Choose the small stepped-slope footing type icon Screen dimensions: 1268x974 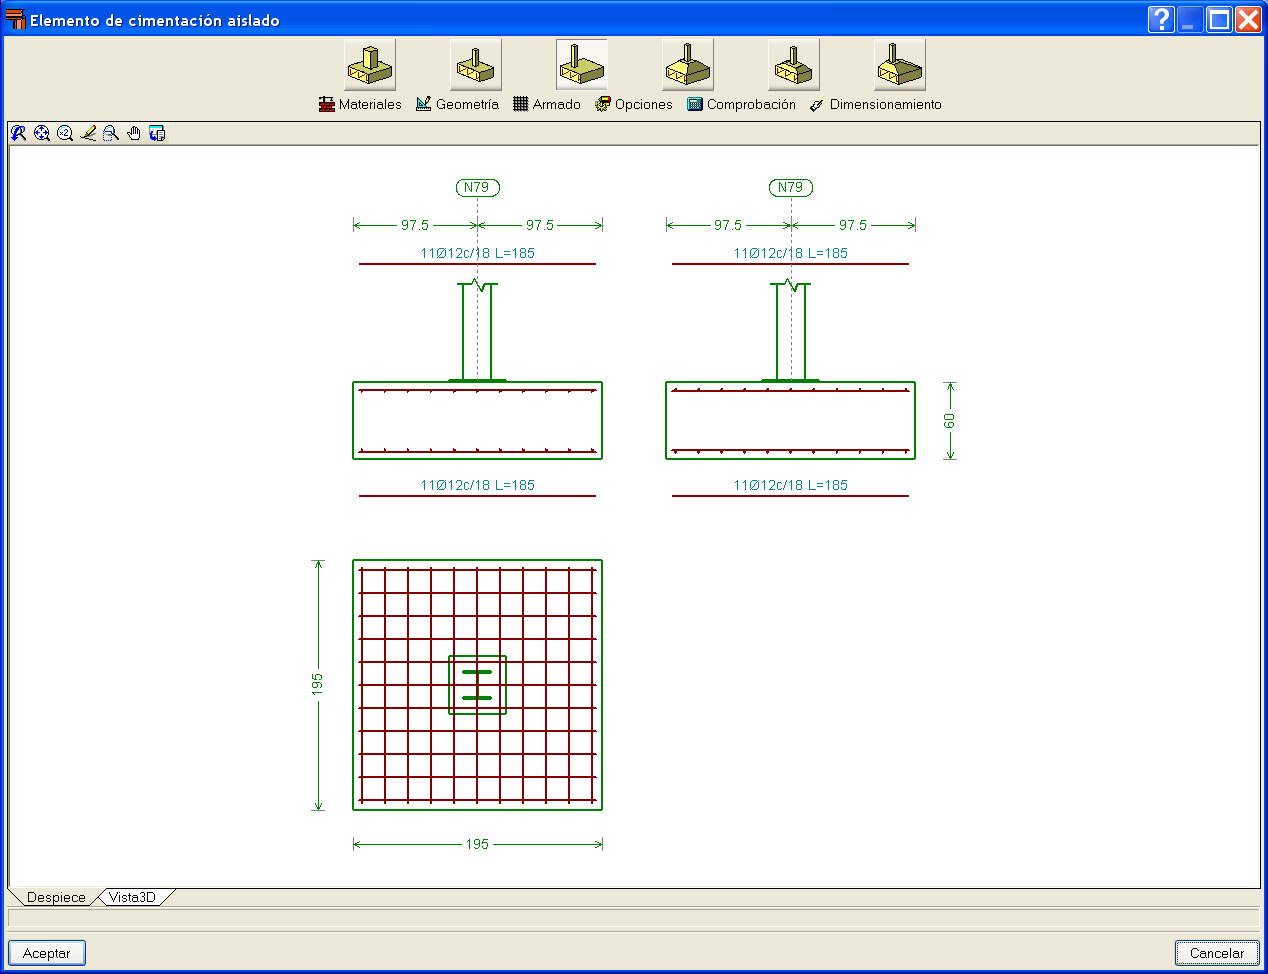[794, 65]
